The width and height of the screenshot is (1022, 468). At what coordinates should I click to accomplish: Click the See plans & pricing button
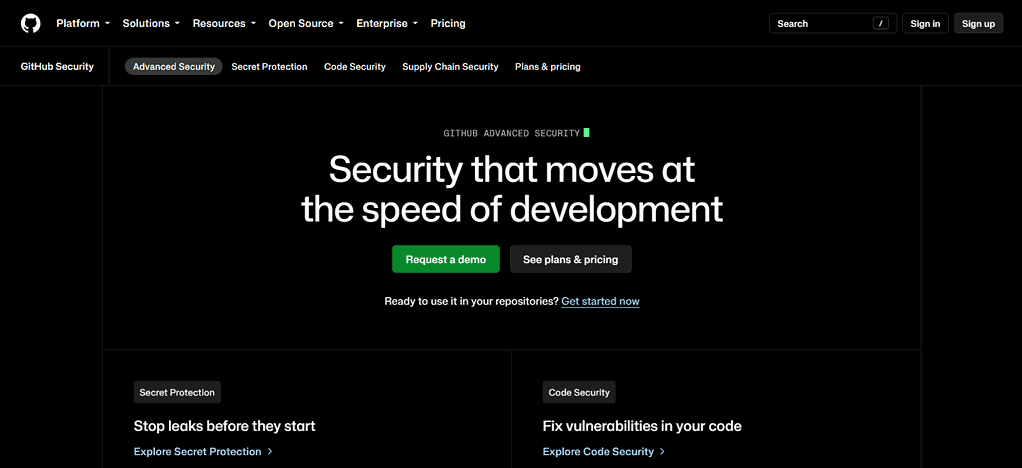pyautogui.click(x=570, y=259)
